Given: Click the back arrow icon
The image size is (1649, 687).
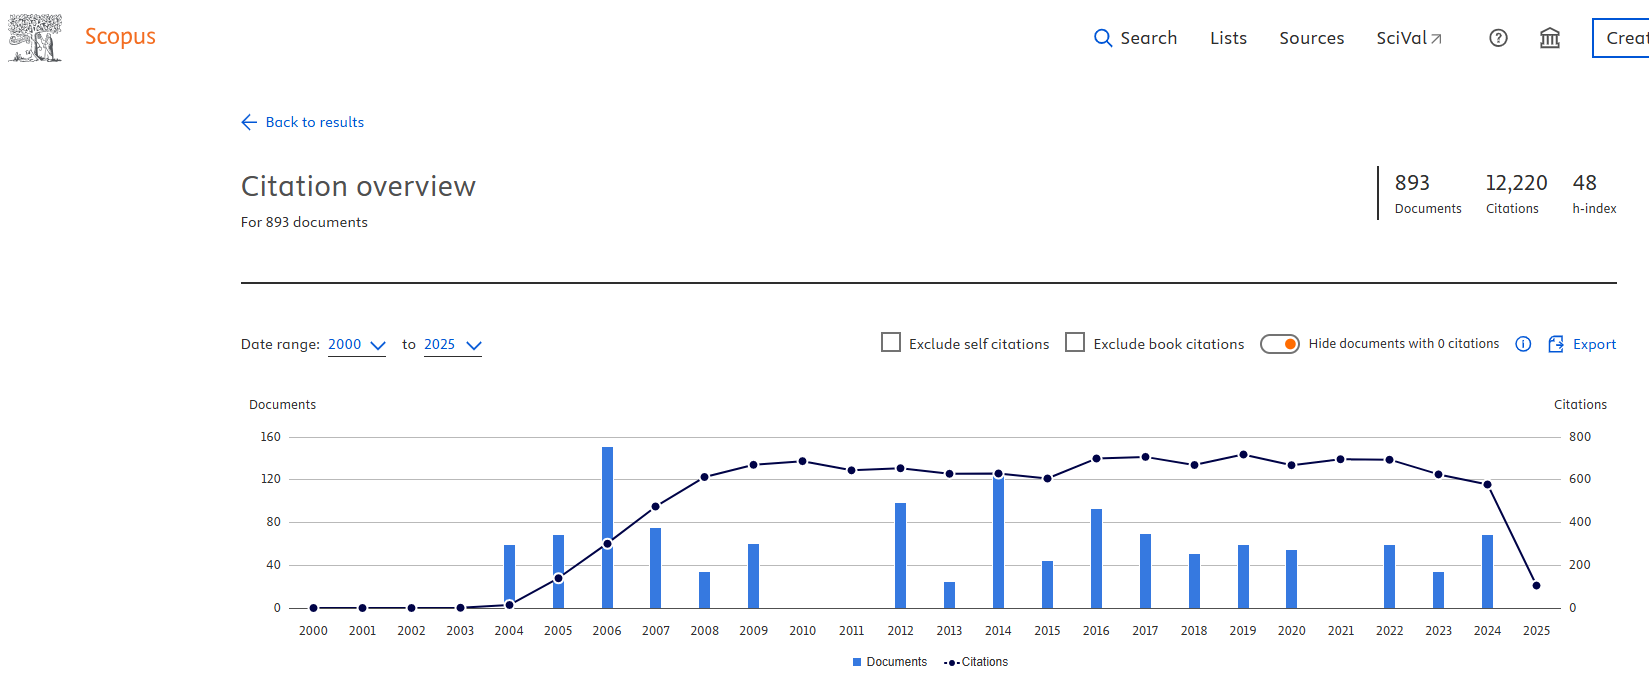Looking at the screenshot, I should coord(249,122).
